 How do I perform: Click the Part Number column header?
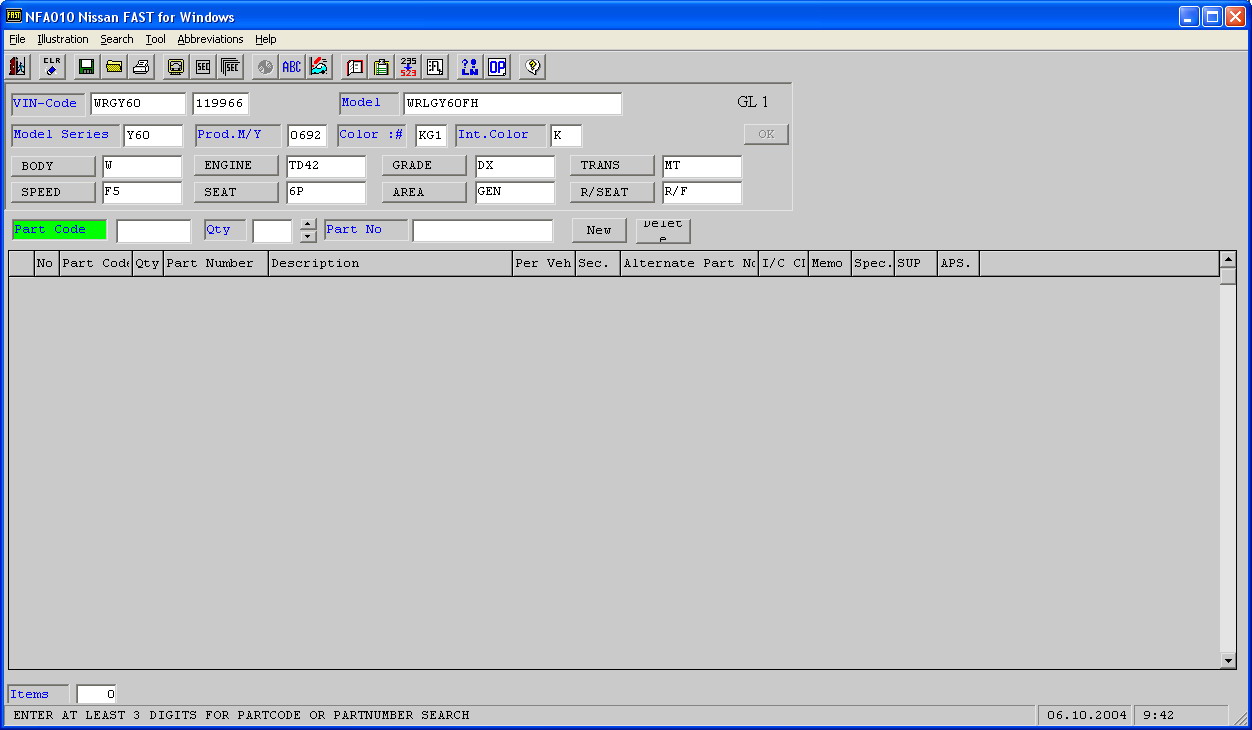[x=216, y=264]
